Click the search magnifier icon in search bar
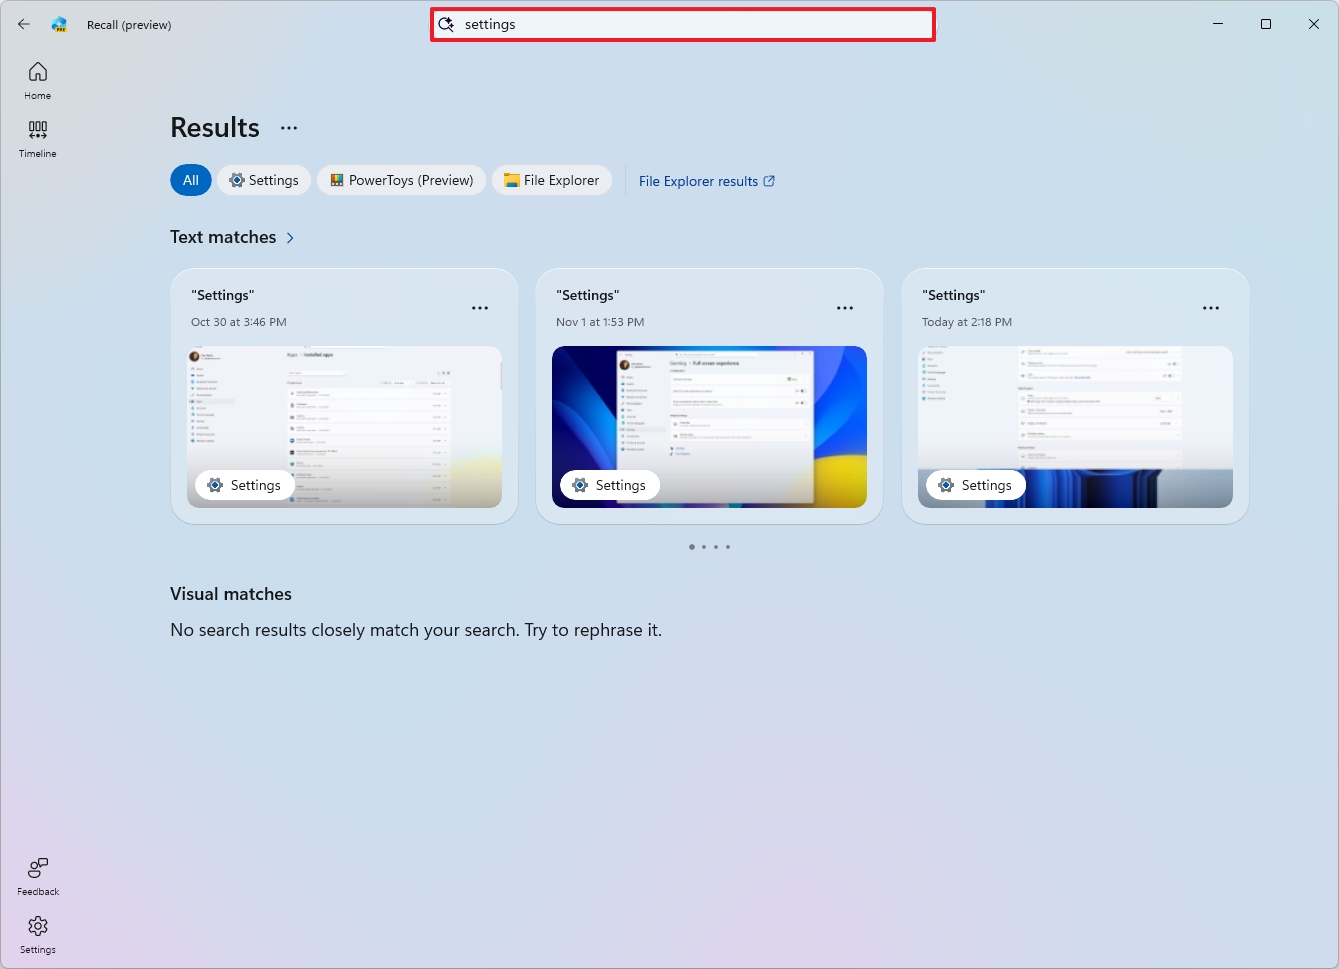 coord(446,24)
